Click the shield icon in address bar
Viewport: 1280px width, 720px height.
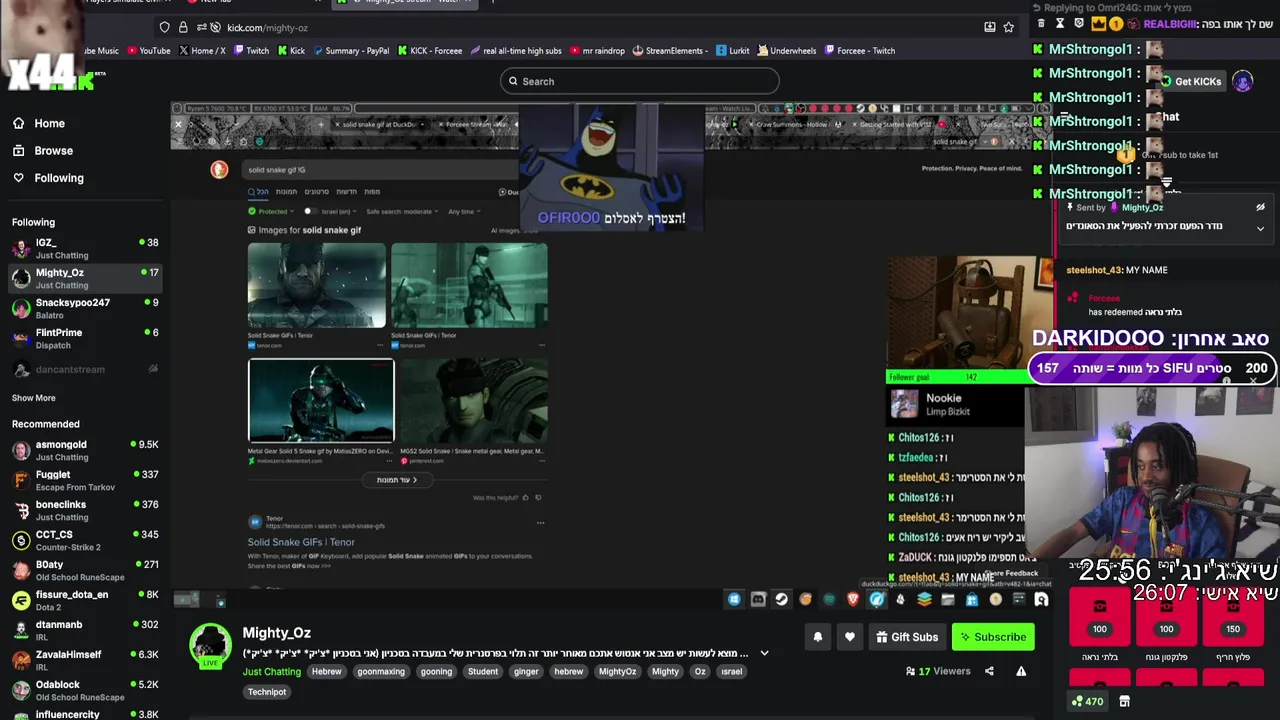click(x=164, y=27)
